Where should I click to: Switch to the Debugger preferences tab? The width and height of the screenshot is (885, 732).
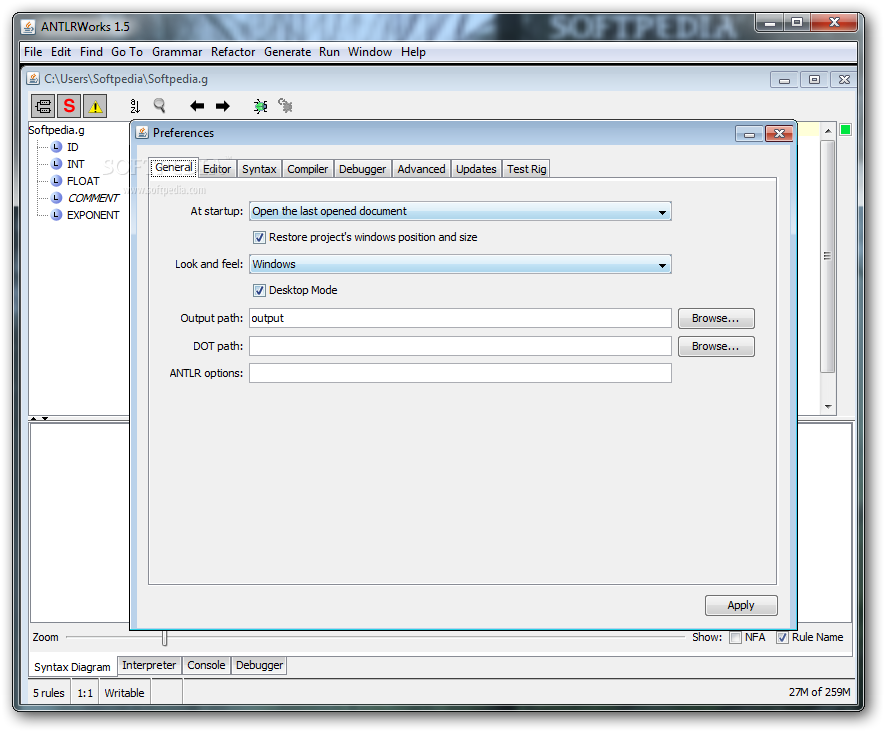point(362,169)
